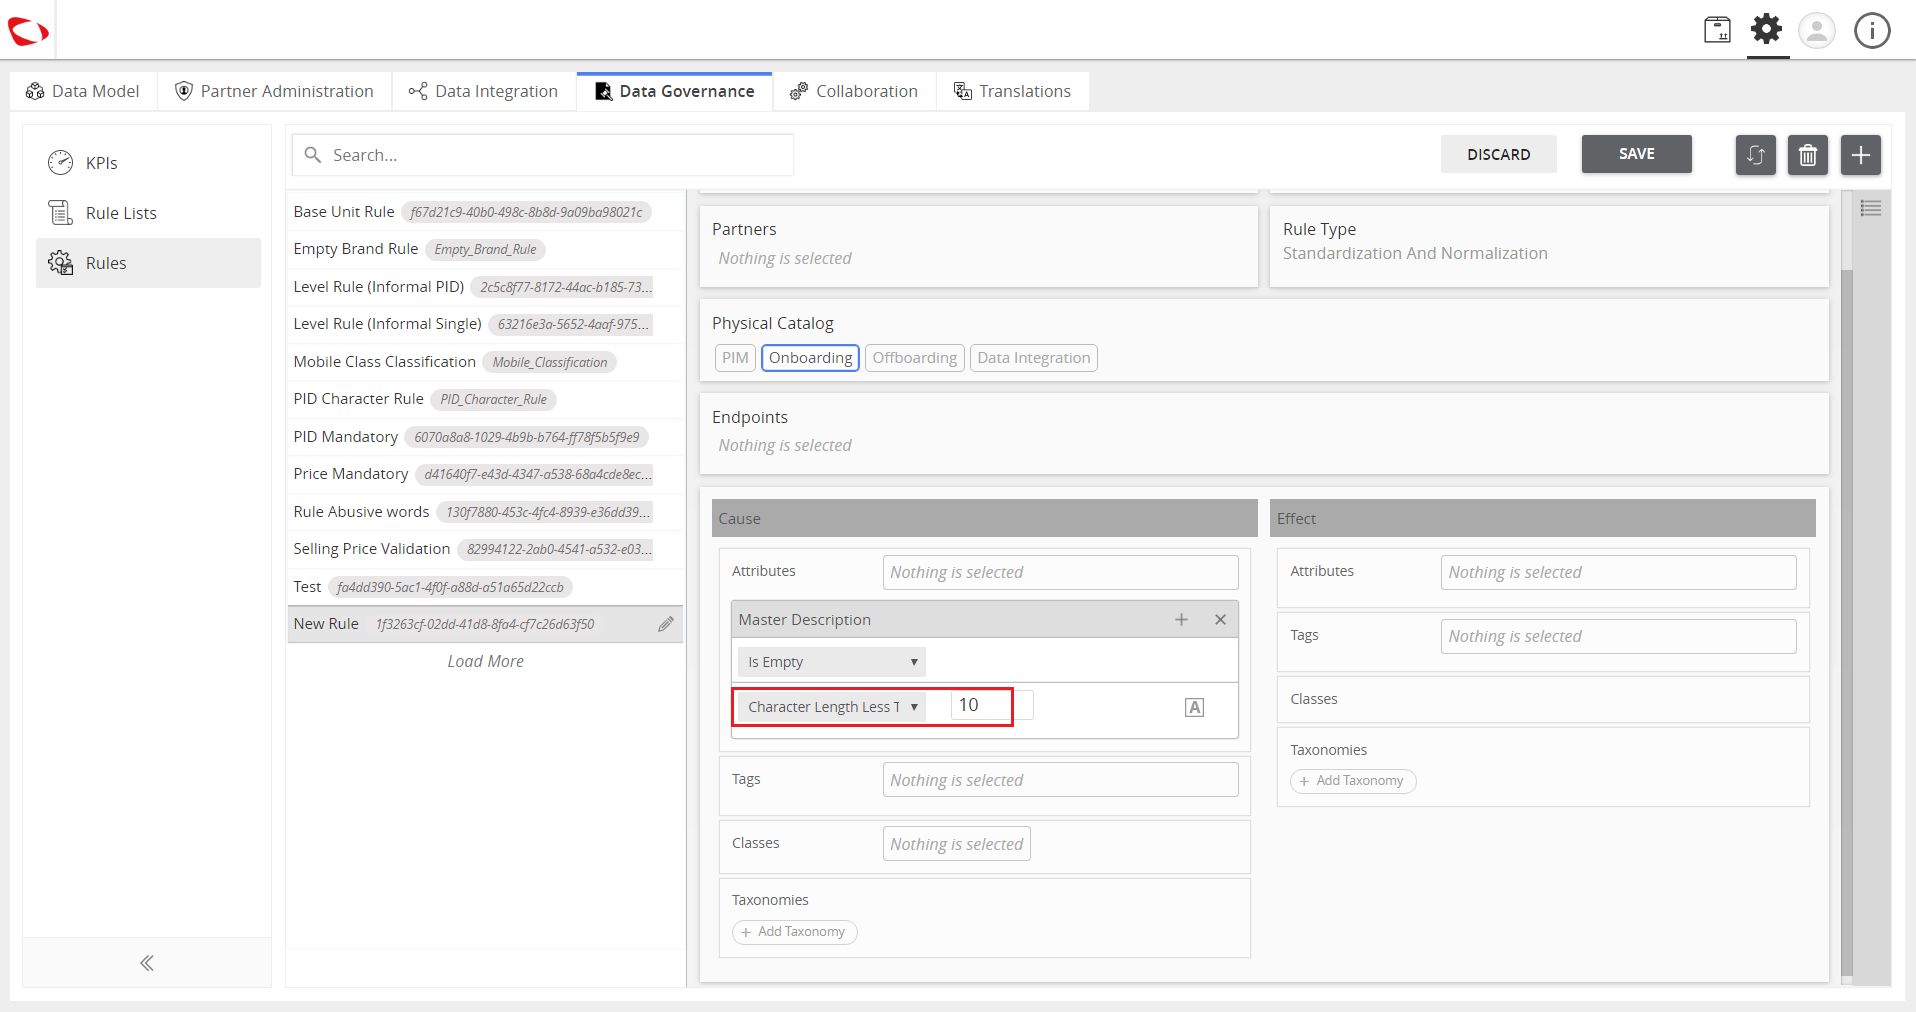
Task: Click the list outline icon
Action: 1871,208
